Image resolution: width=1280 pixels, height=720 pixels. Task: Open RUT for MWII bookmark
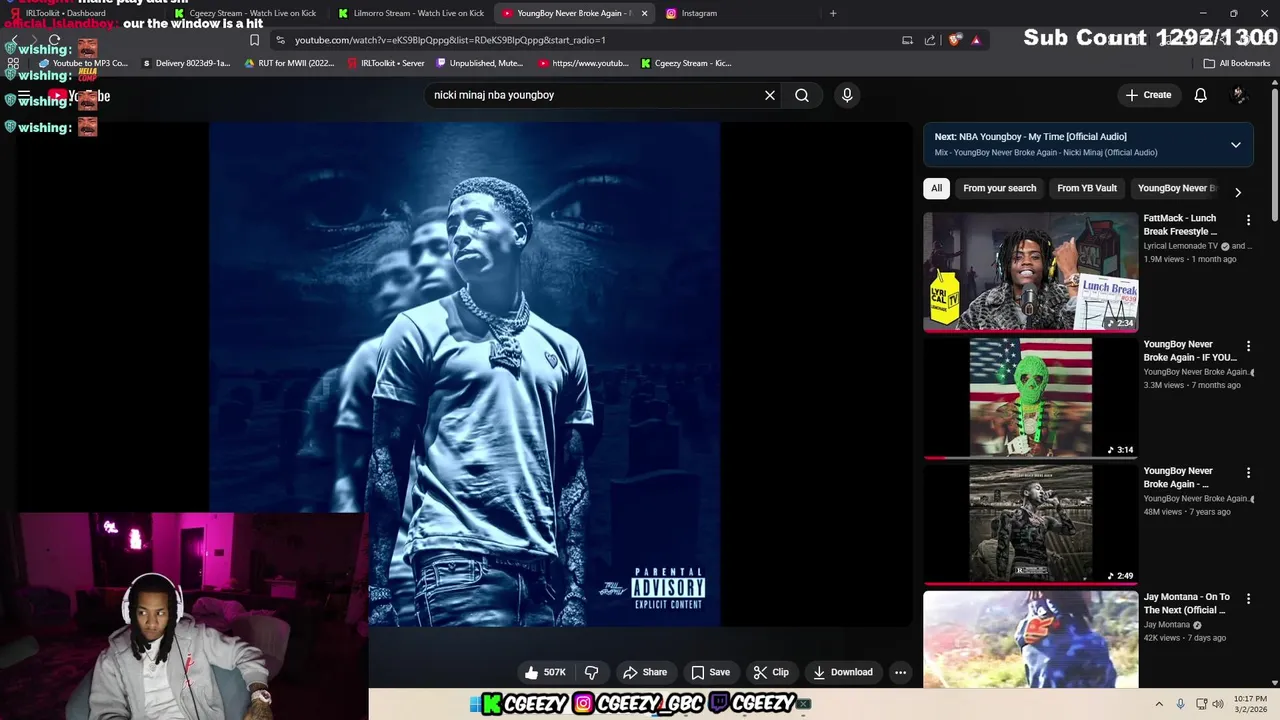click(289, 63)
